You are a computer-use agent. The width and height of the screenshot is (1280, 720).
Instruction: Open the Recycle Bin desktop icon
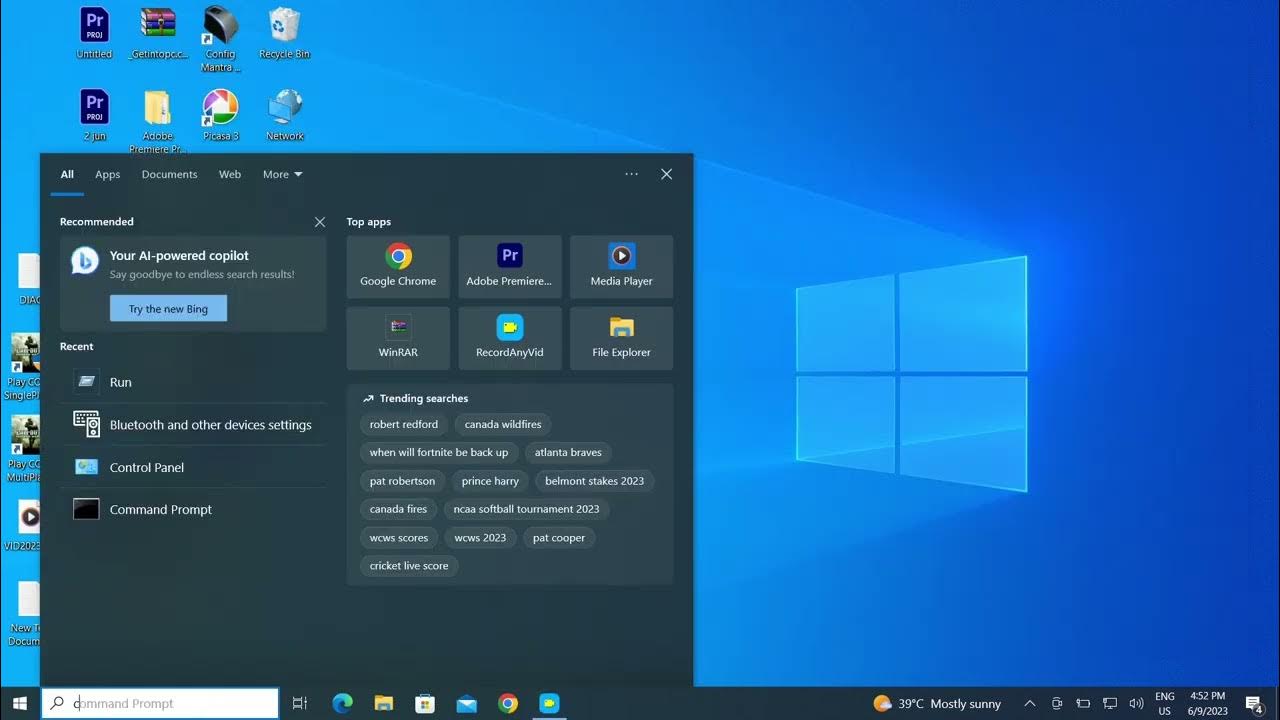coord(285,33)
